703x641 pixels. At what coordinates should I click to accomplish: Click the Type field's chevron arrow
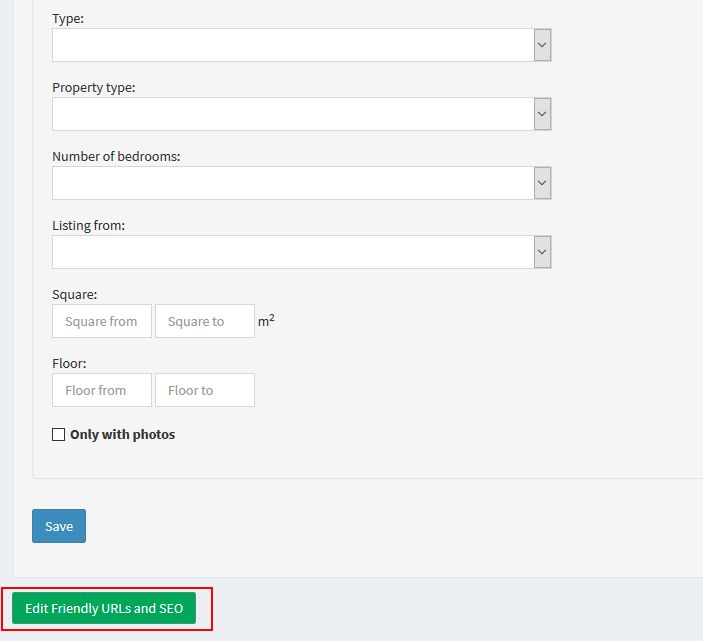542,45
